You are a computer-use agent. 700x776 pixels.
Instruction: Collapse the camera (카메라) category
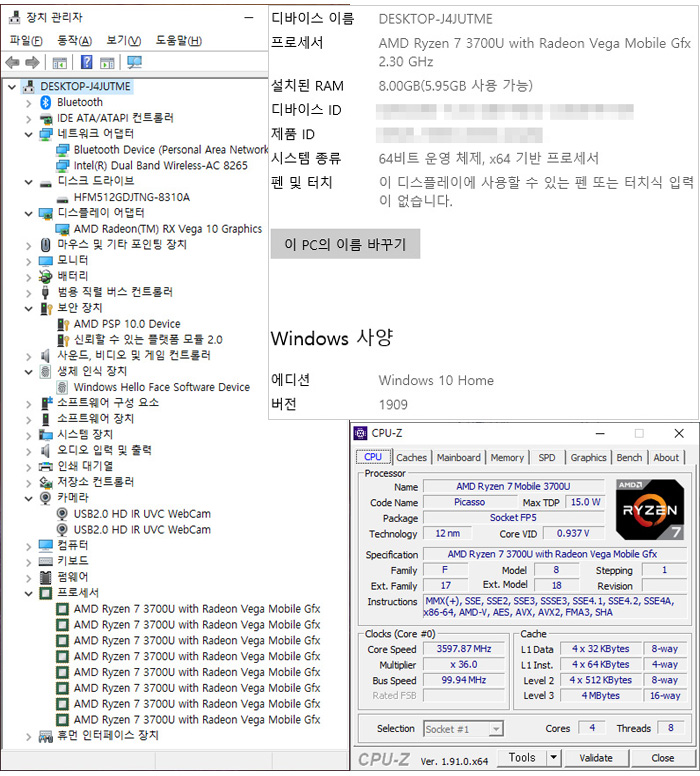tap(29, 498)
